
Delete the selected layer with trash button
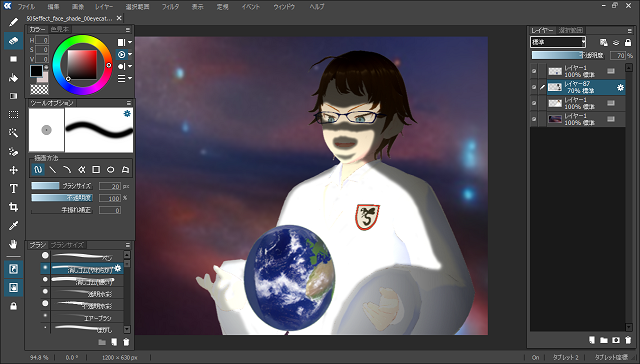coord(628,340)
